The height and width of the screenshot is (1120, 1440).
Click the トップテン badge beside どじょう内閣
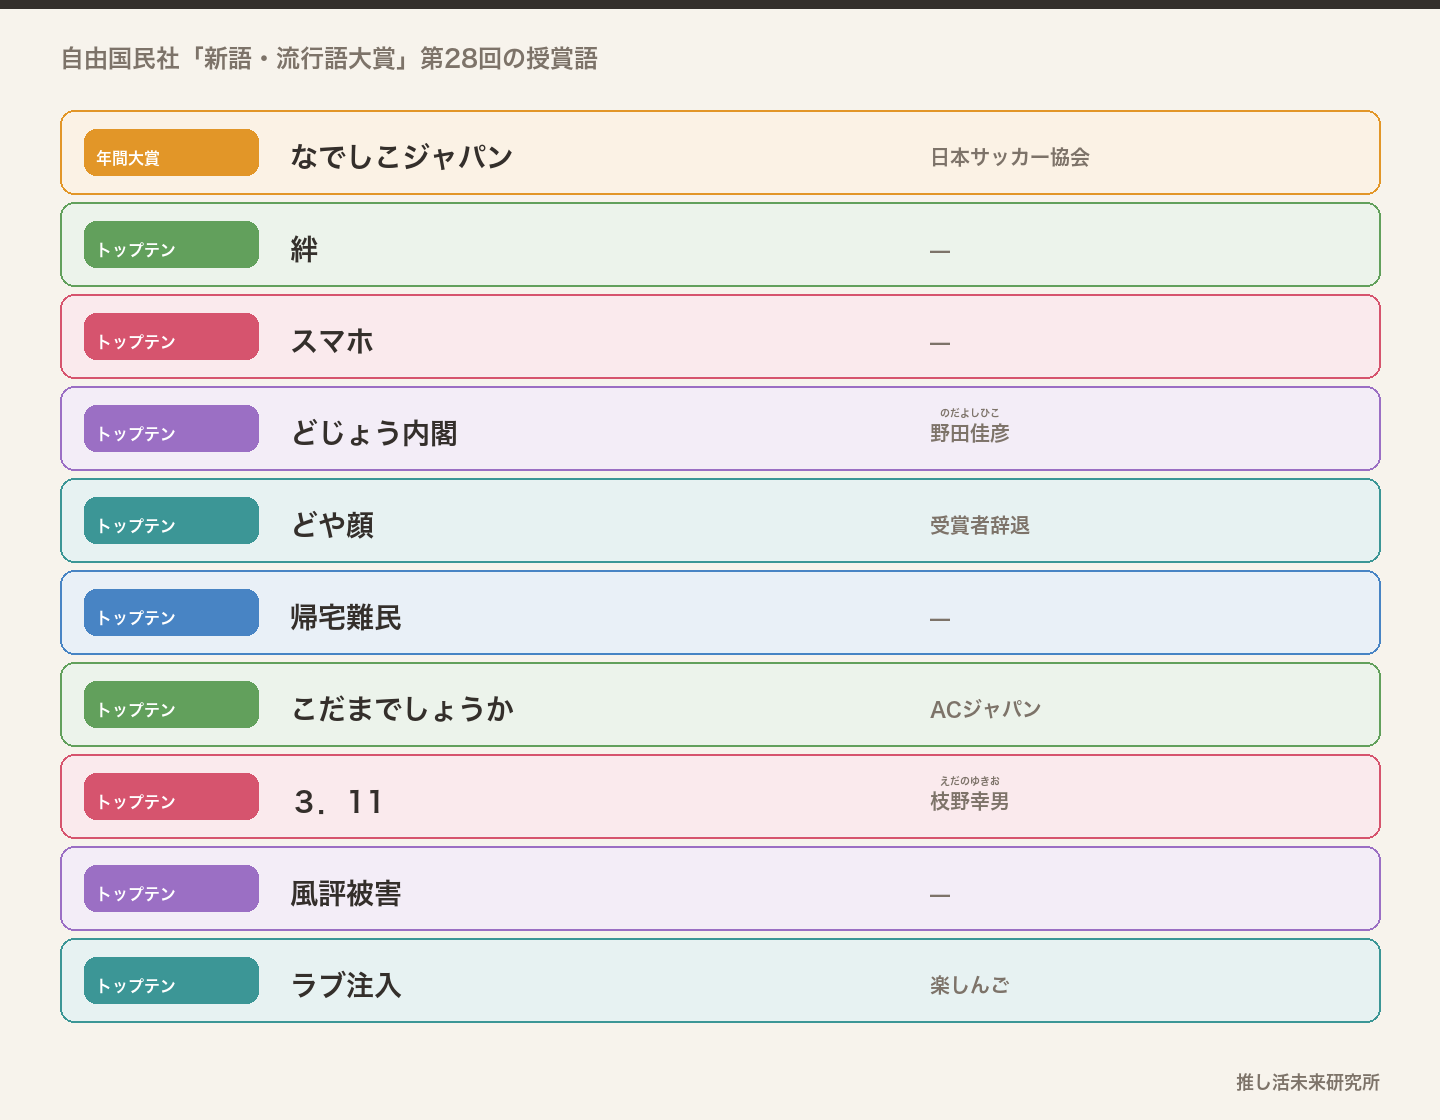click(x=171, y=428)
